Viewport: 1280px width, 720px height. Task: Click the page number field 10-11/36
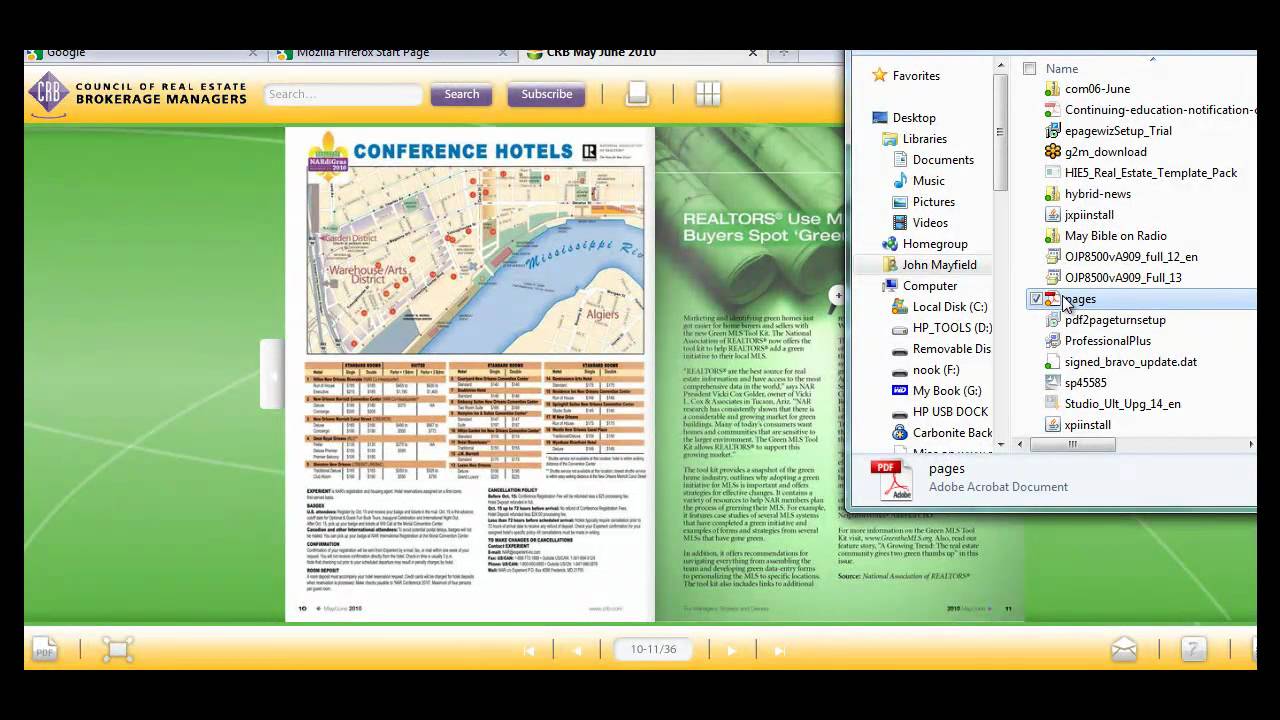(x=654, y=649)
